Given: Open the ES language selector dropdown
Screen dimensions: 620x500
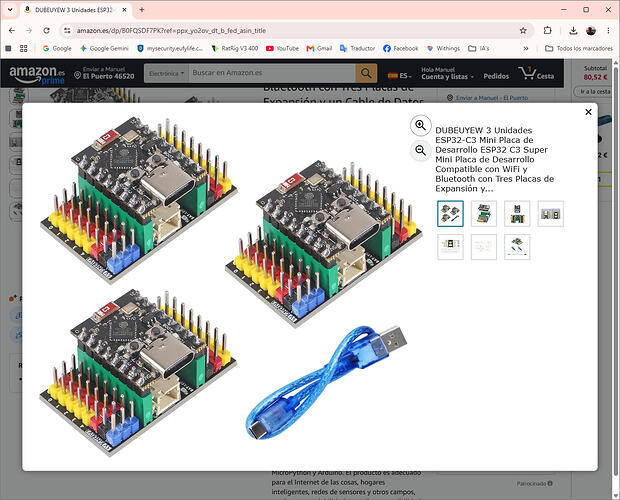Looking at the screenshot, I should coord(400,75).
